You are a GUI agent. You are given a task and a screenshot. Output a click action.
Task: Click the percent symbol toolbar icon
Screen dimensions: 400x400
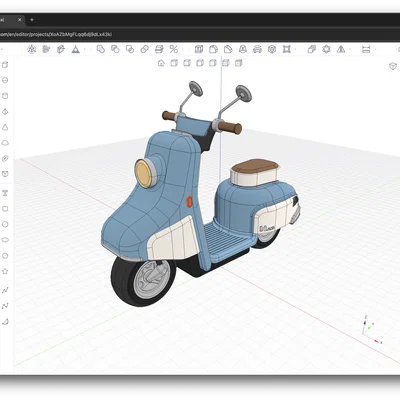point(174,49)
